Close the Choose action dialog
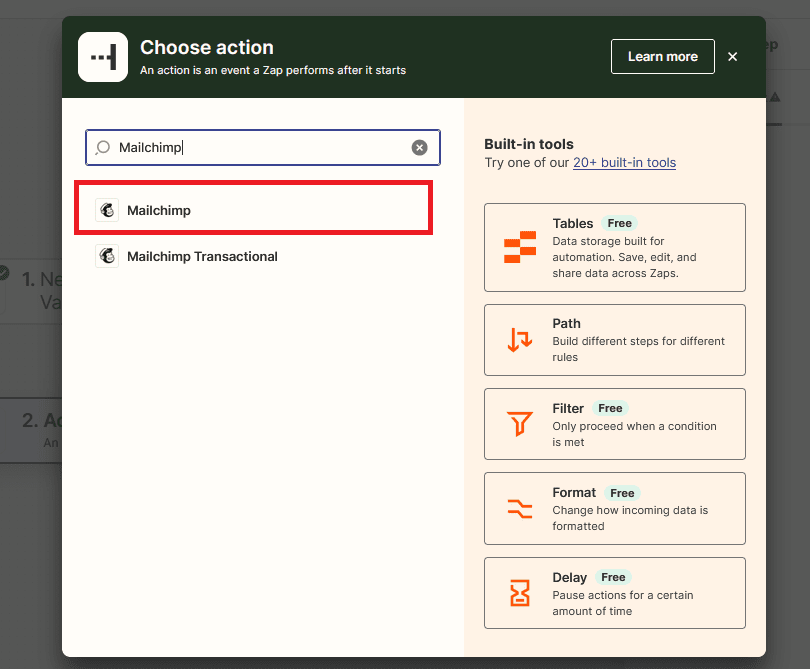This screenshot has height=669, width=810. coord(733,57)
